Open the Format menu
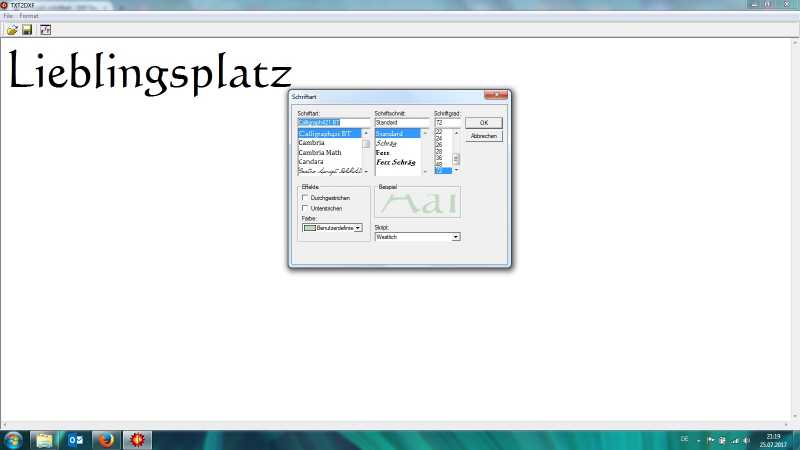The image size is (800, 450). (x=29, y=16)
